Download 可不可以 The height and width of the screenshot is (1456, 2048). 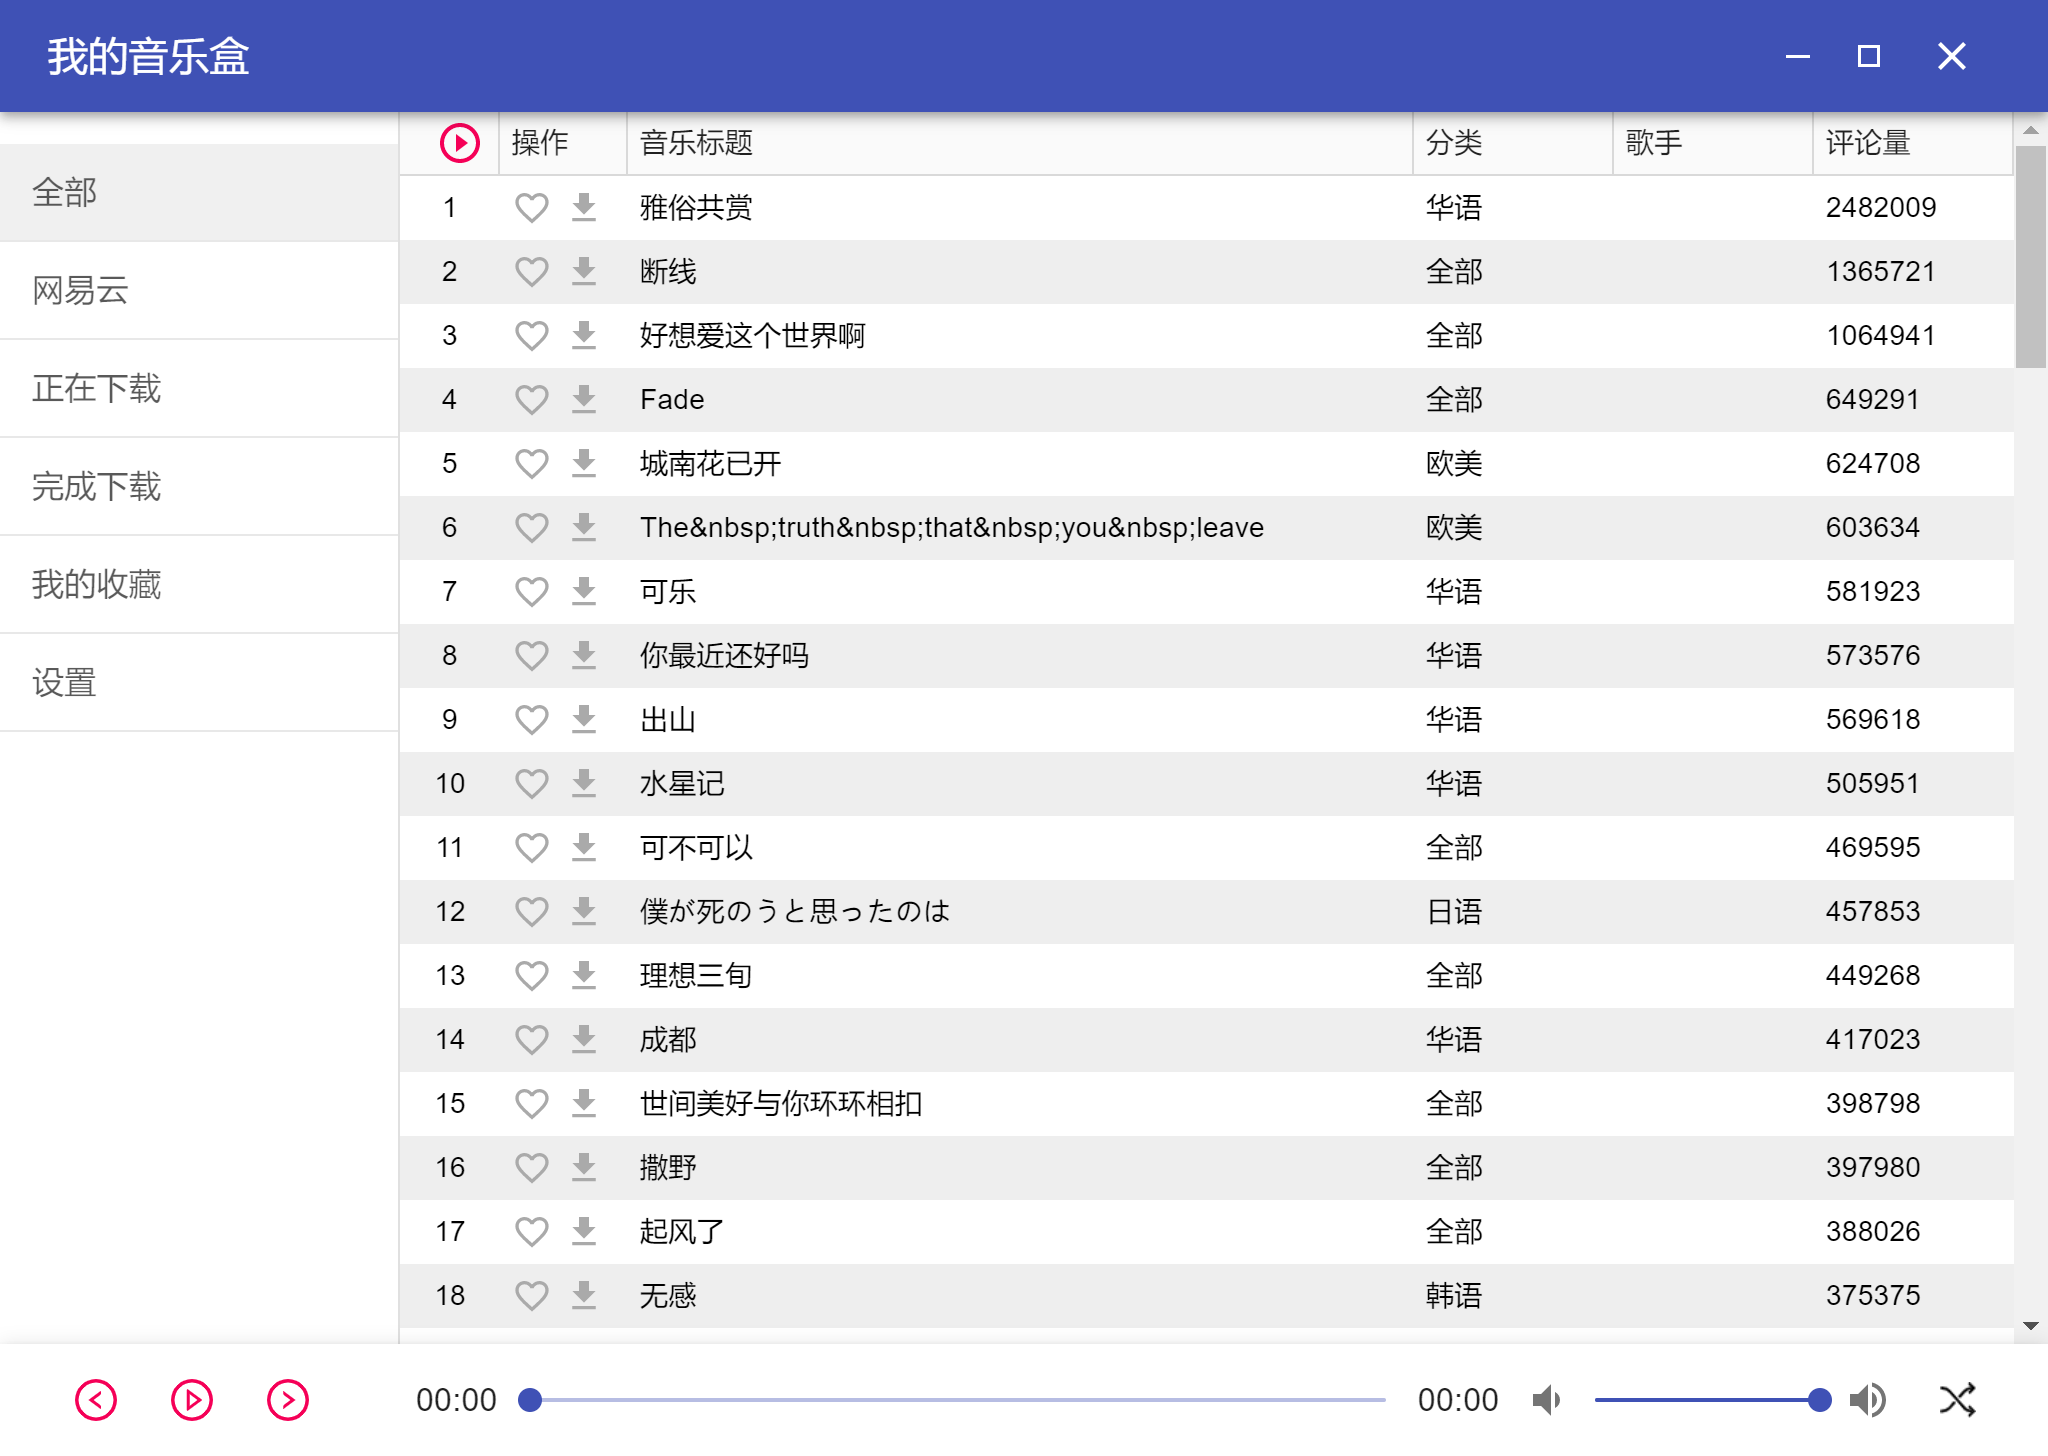(x=584, y=847)
